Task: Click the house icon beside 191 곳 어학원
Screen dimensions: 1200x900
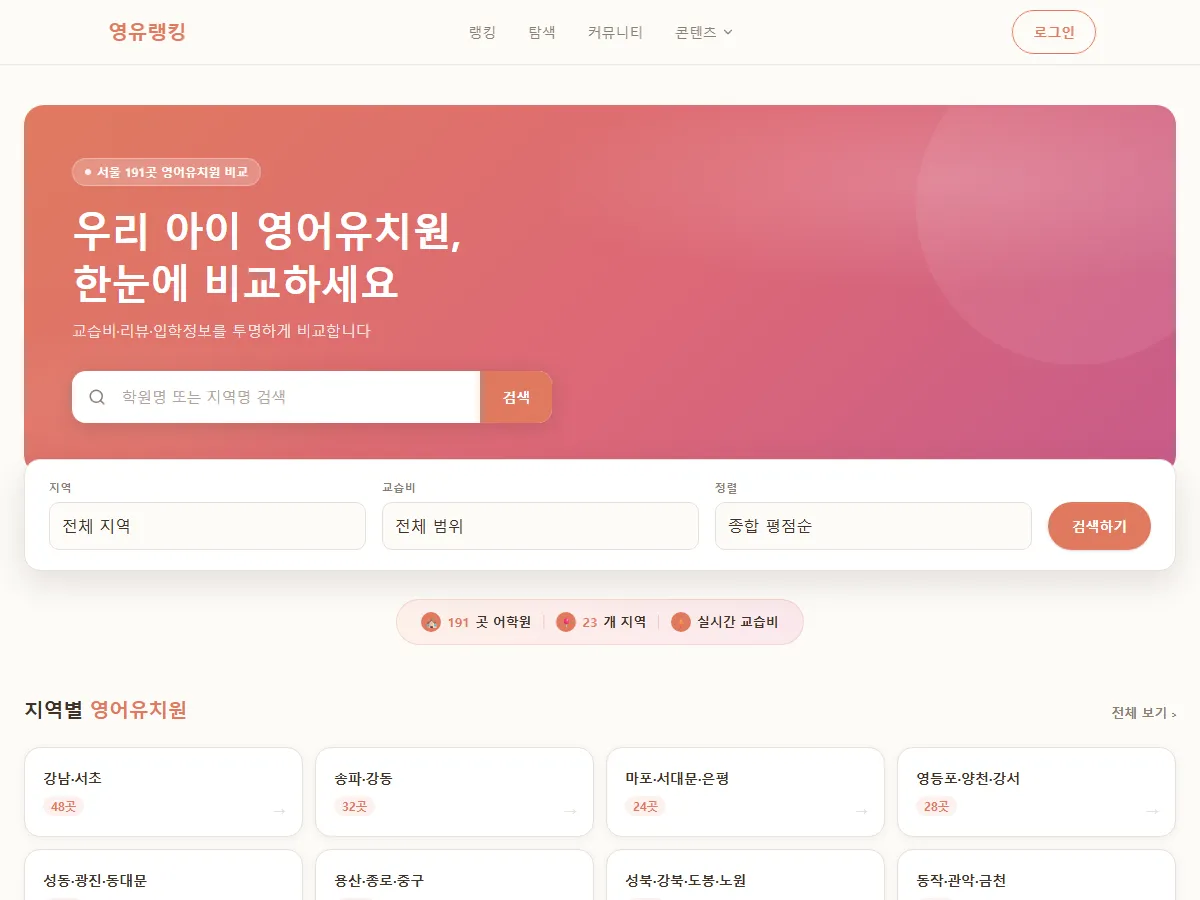Action: click(431, 621)
